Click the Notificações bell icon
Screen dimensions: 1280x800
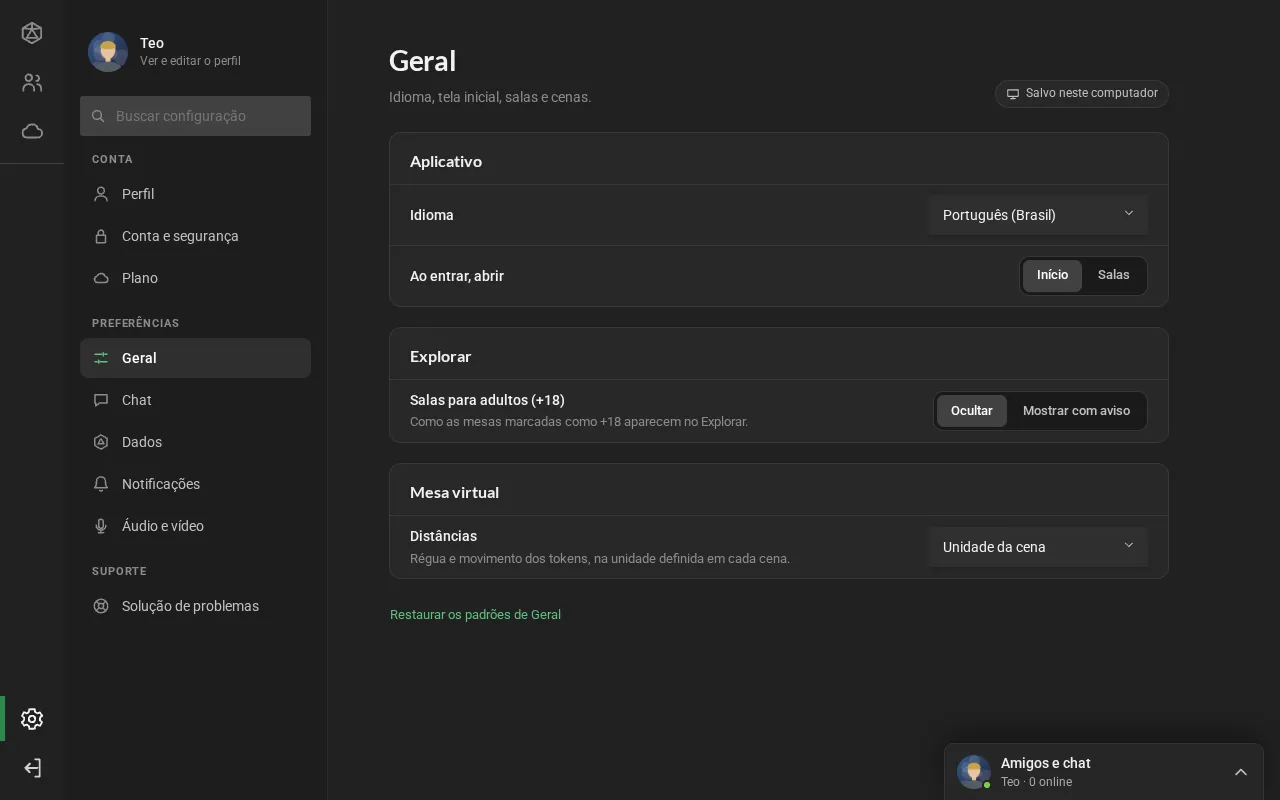(101, 484)
